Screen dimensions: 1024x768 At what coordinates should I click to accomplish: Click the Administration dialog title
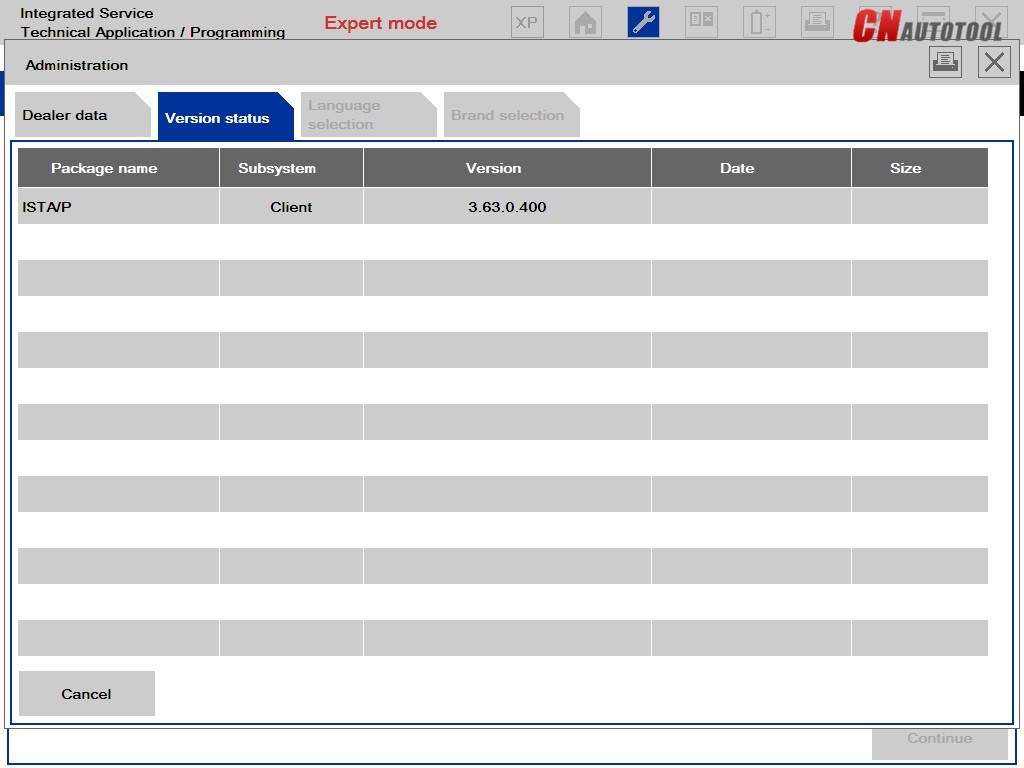coord(77,65)
